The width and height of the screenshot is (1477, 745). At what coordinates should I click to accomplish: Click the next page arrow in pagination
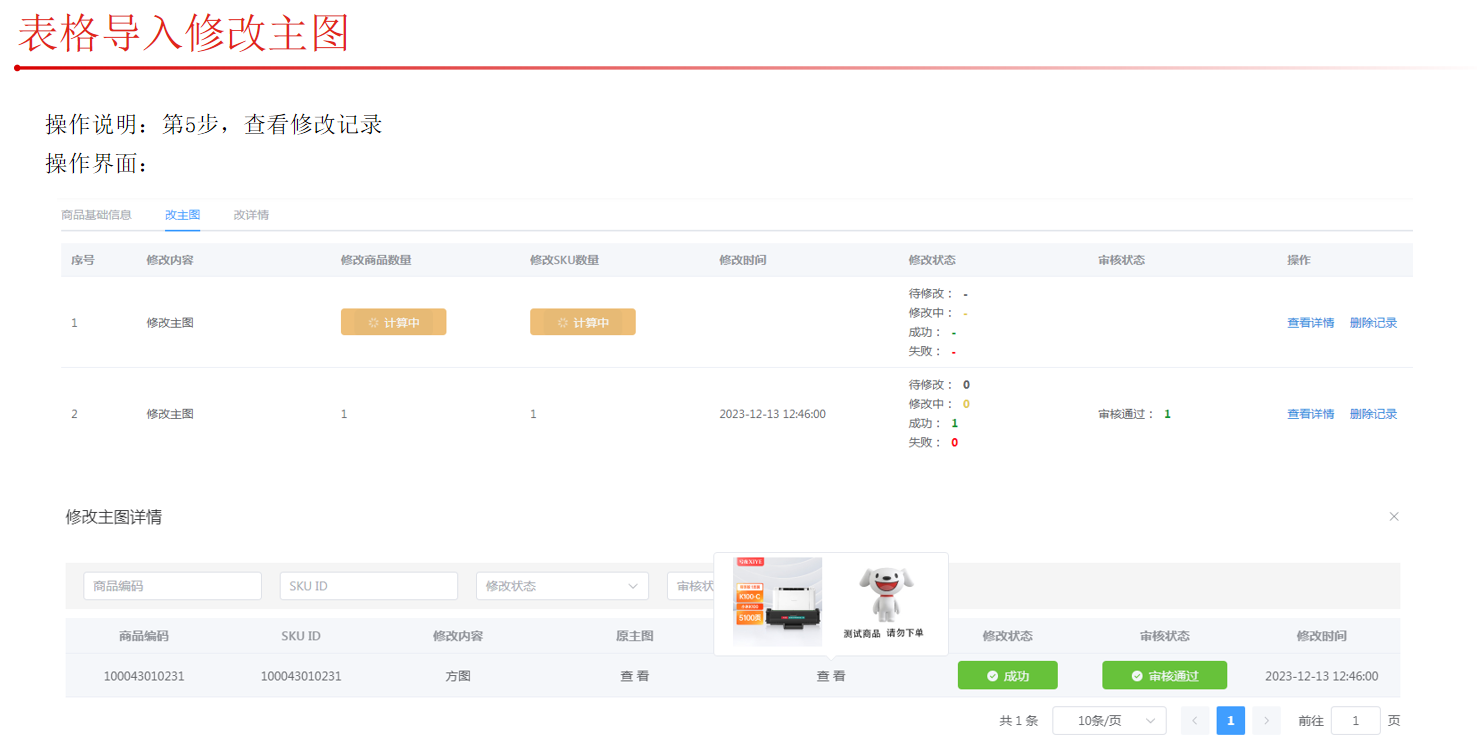[1267, 721]
